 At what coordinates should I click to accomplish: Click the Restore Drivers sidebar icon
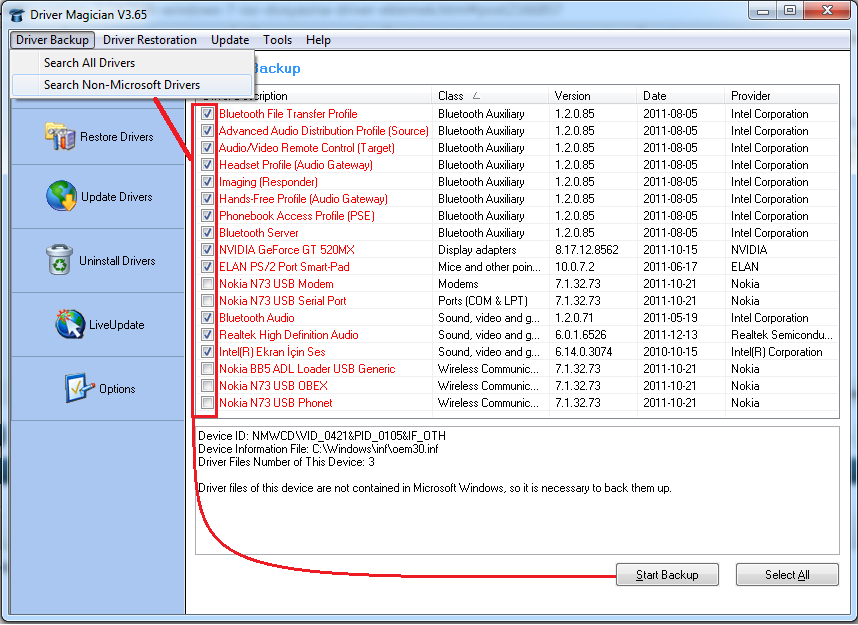point(60,136)
